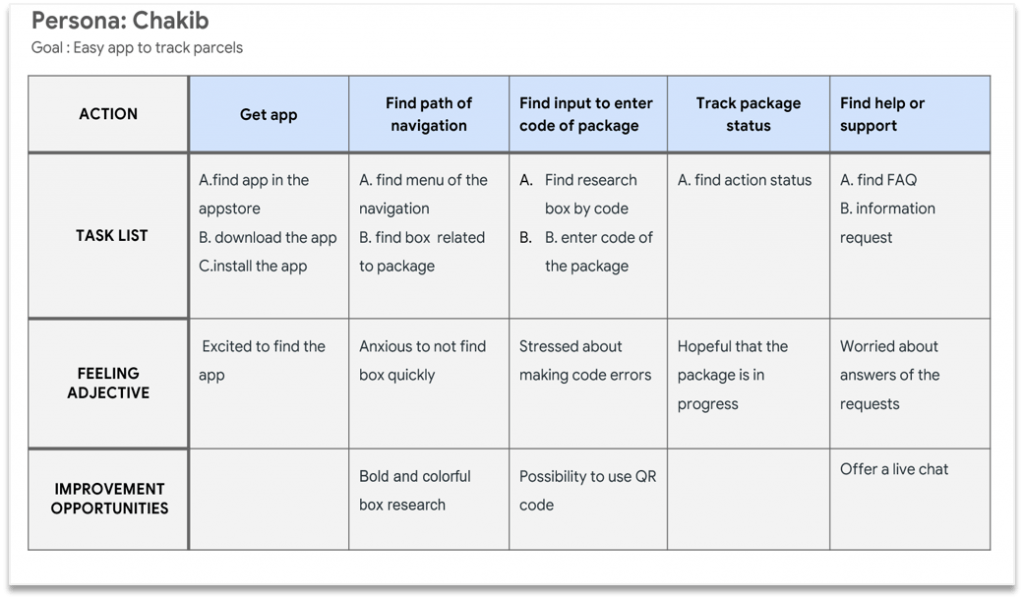The height and width of the screenshot is (600, 1024).
Task: Click the "Persona: Chakib" title
Action: (121, 21)
